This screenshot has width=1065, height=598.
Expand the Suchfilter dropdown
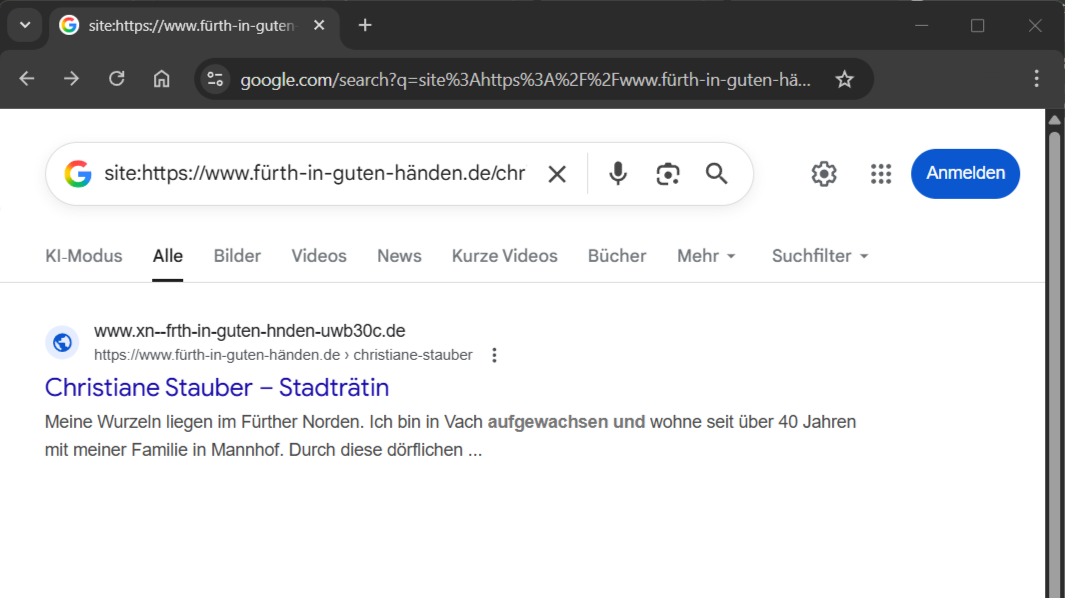[820, 256]
